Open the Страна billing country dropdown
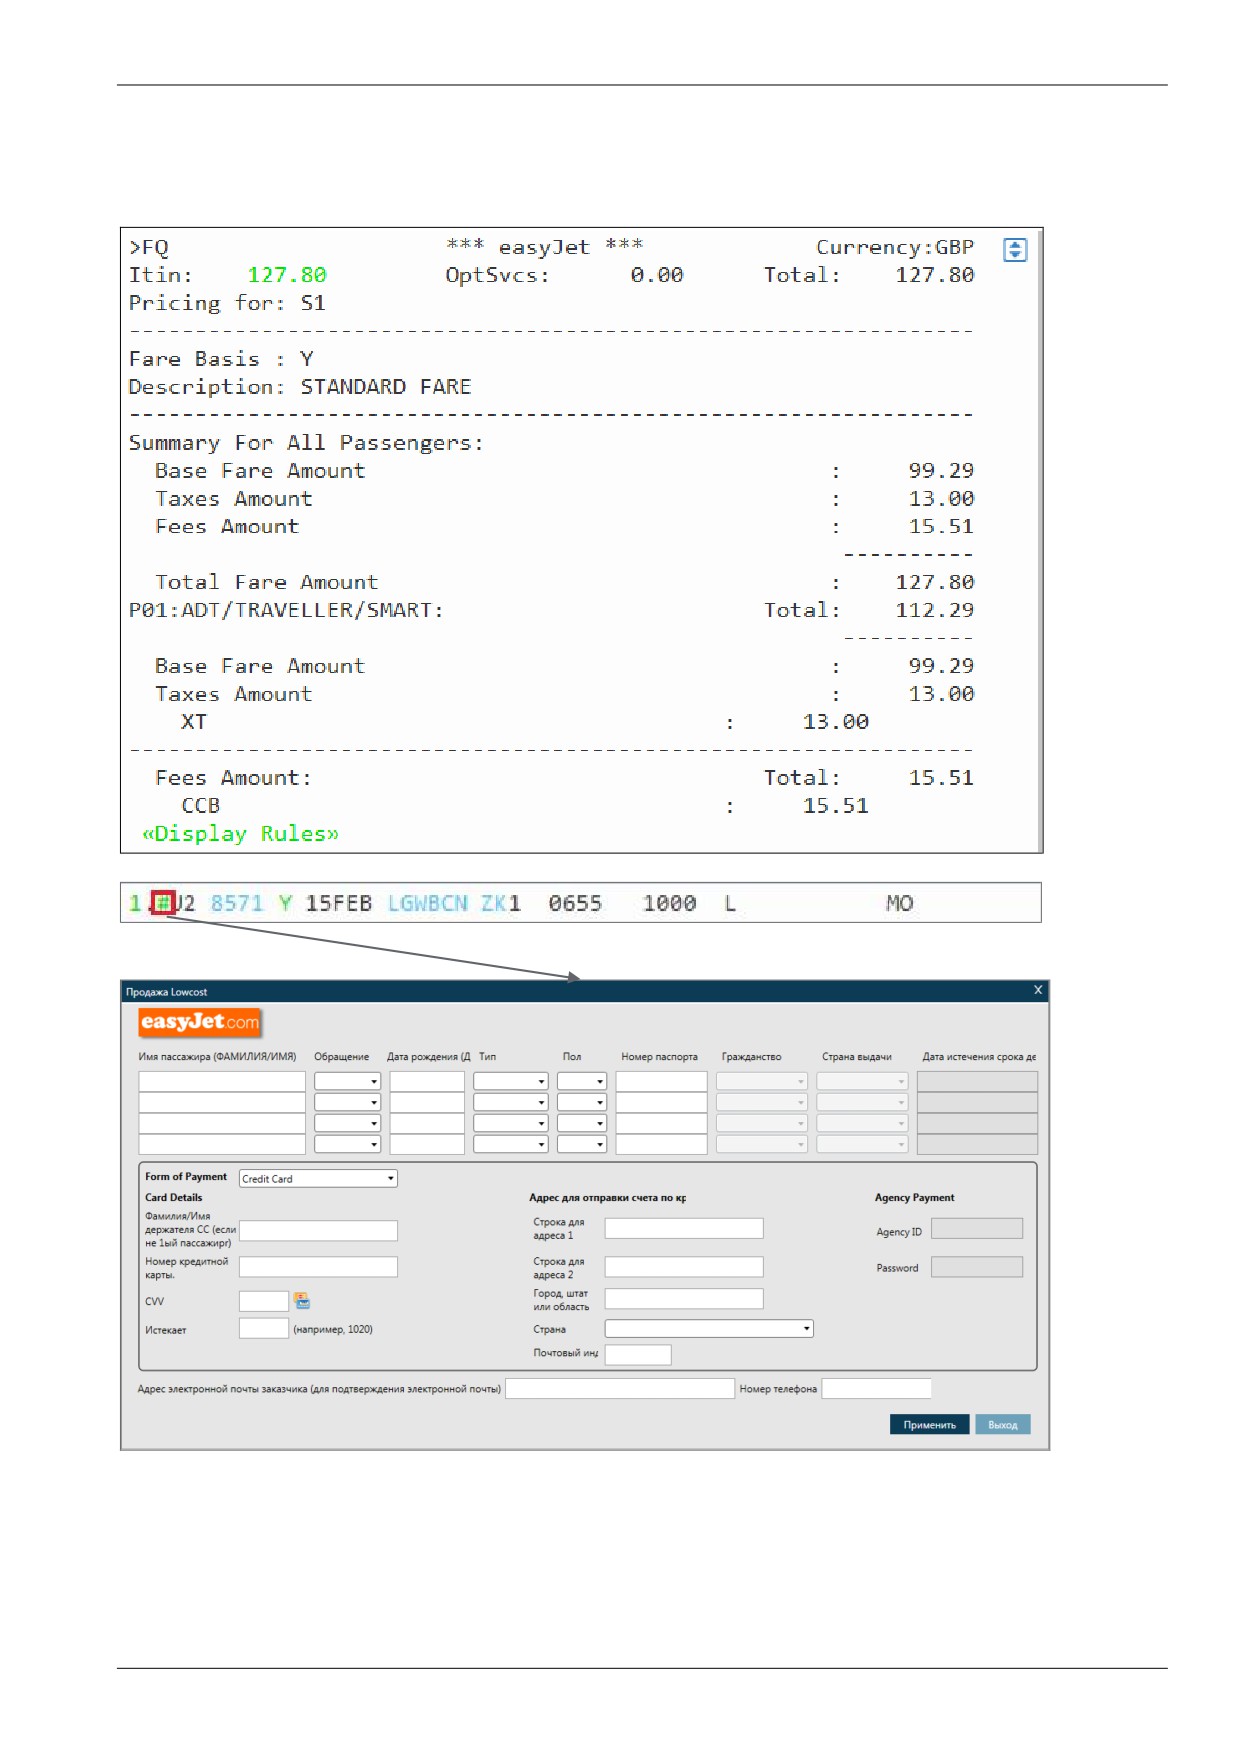This screenshot has width=1239, height=1754. click(709, 1329)
